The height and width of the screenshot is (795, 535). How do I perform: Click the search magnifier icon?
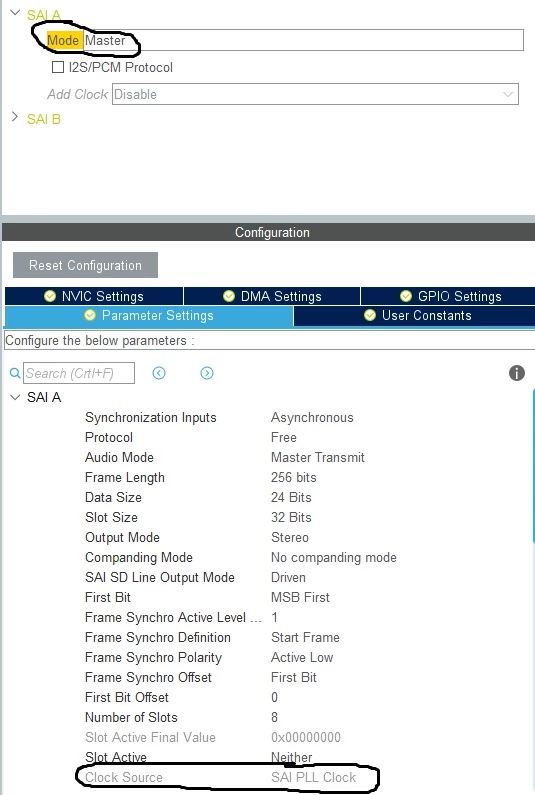(x=15, y=373)
